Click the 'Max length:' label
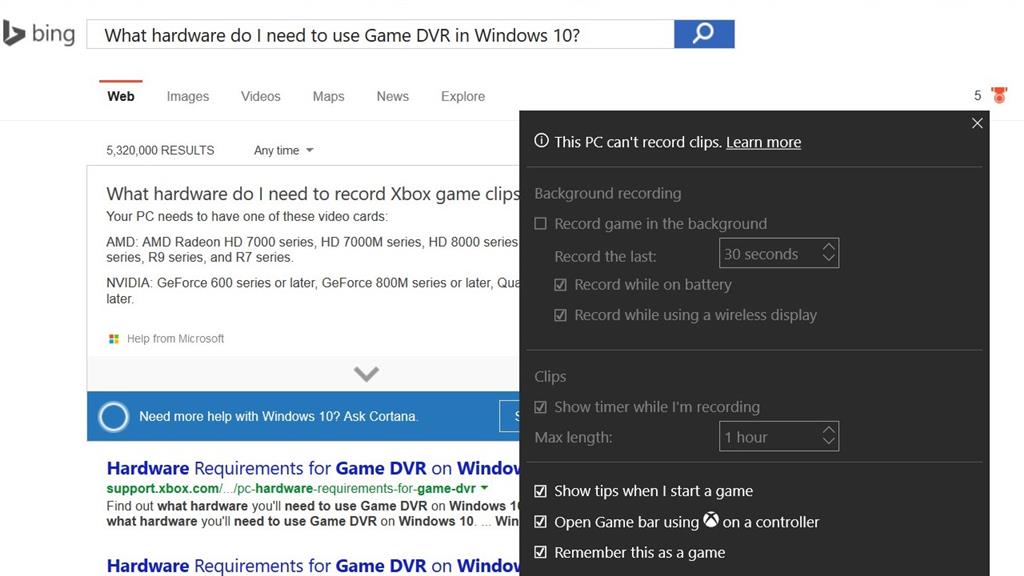Screen dimensions: 1024x576 coord(573,438)
